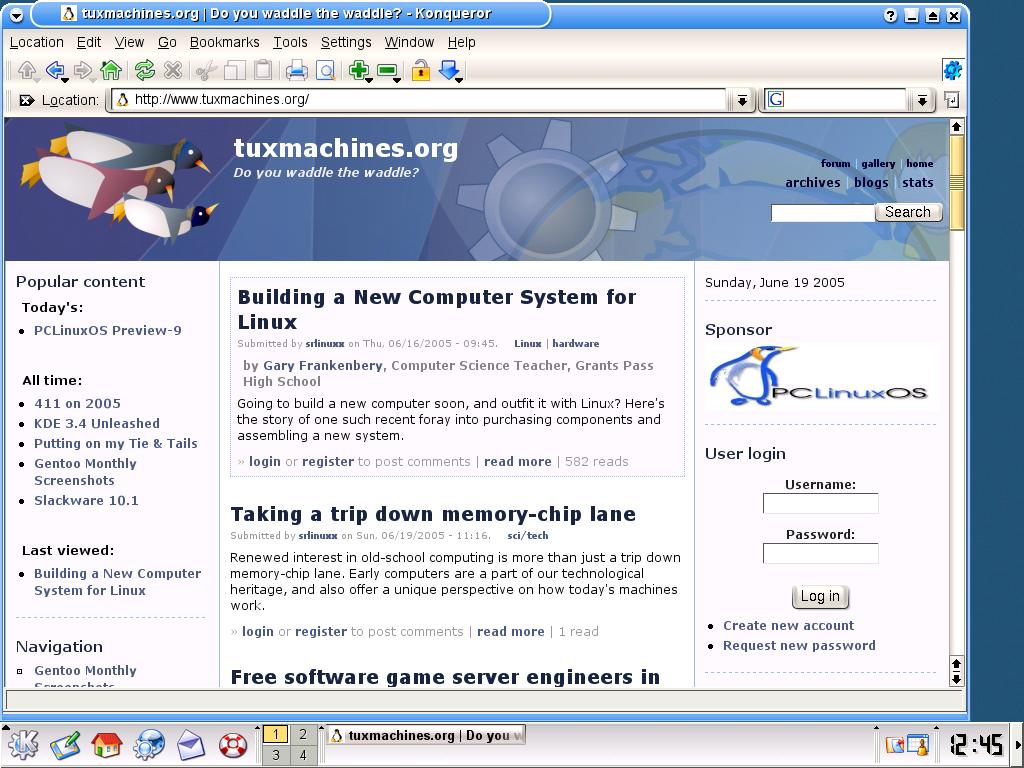Click the Google search provider icon
Image resolution: width=1024 pixels, height=768 pixels.
tap(776, 99)
